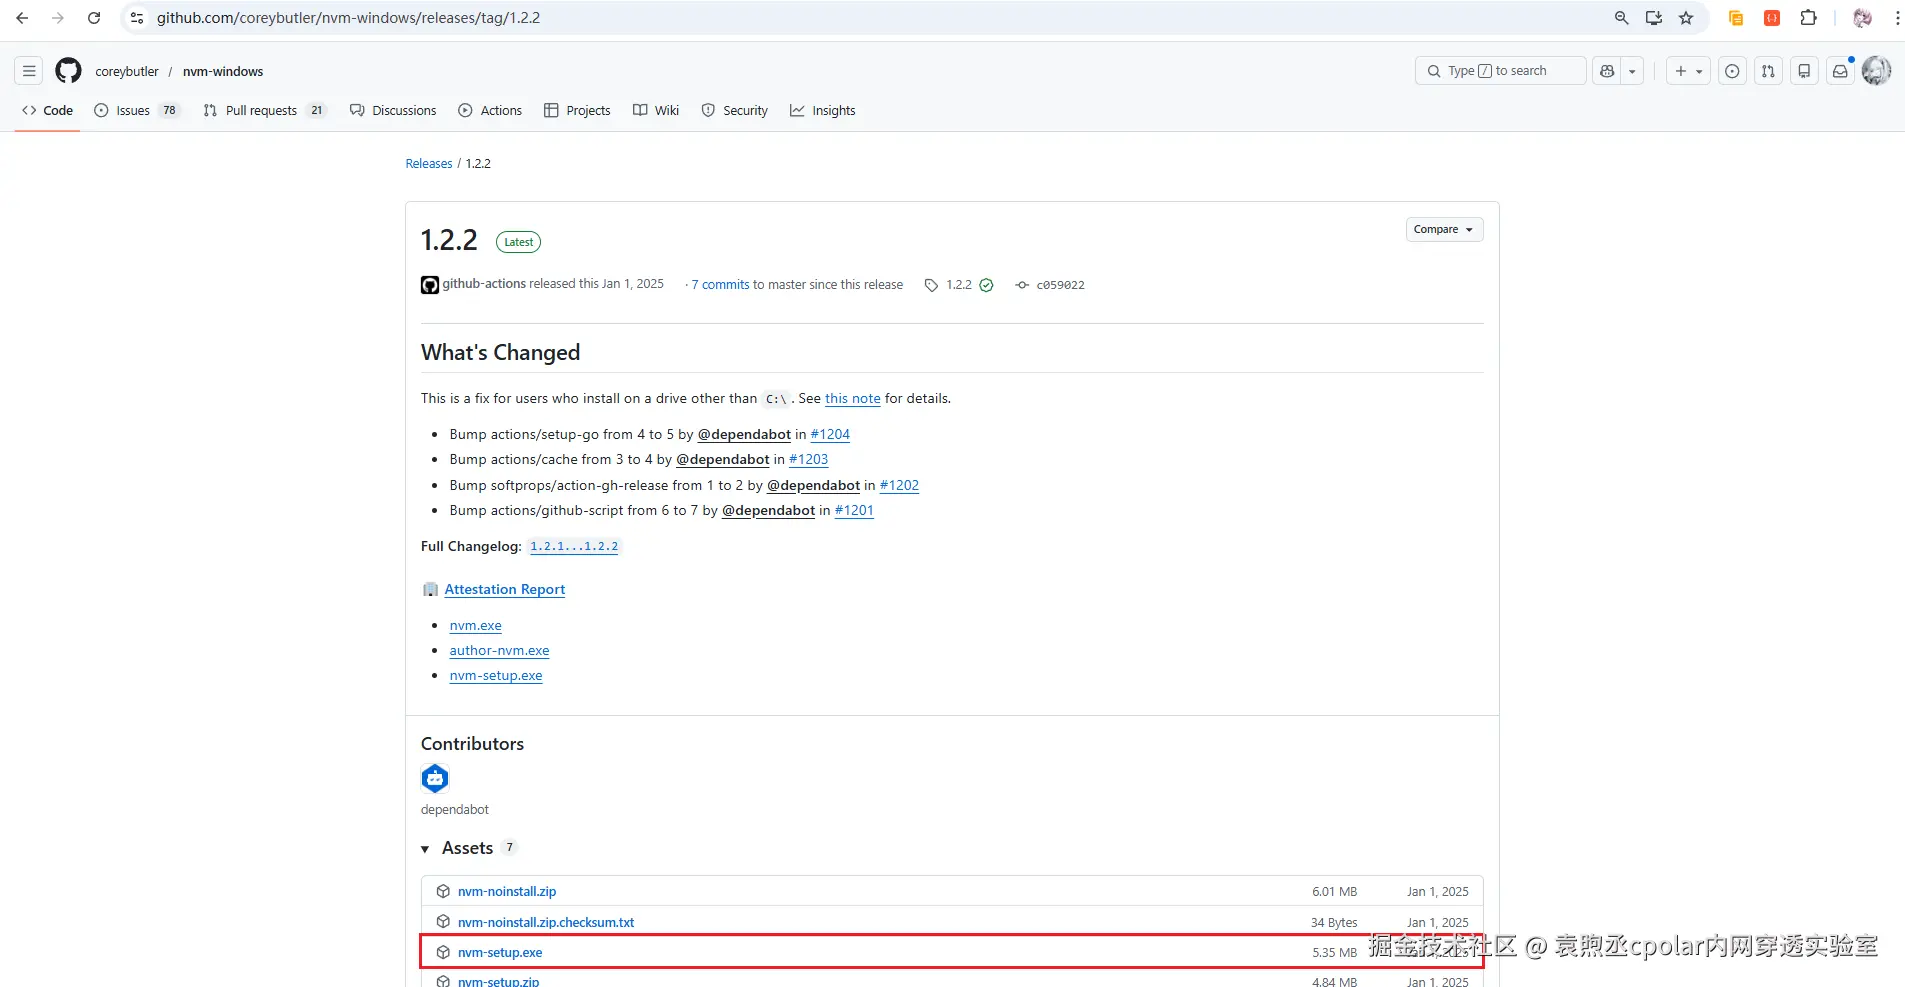Open nvm-setup.exe attestation link in report list
The image size is (1905, 987).
(496, 675)
